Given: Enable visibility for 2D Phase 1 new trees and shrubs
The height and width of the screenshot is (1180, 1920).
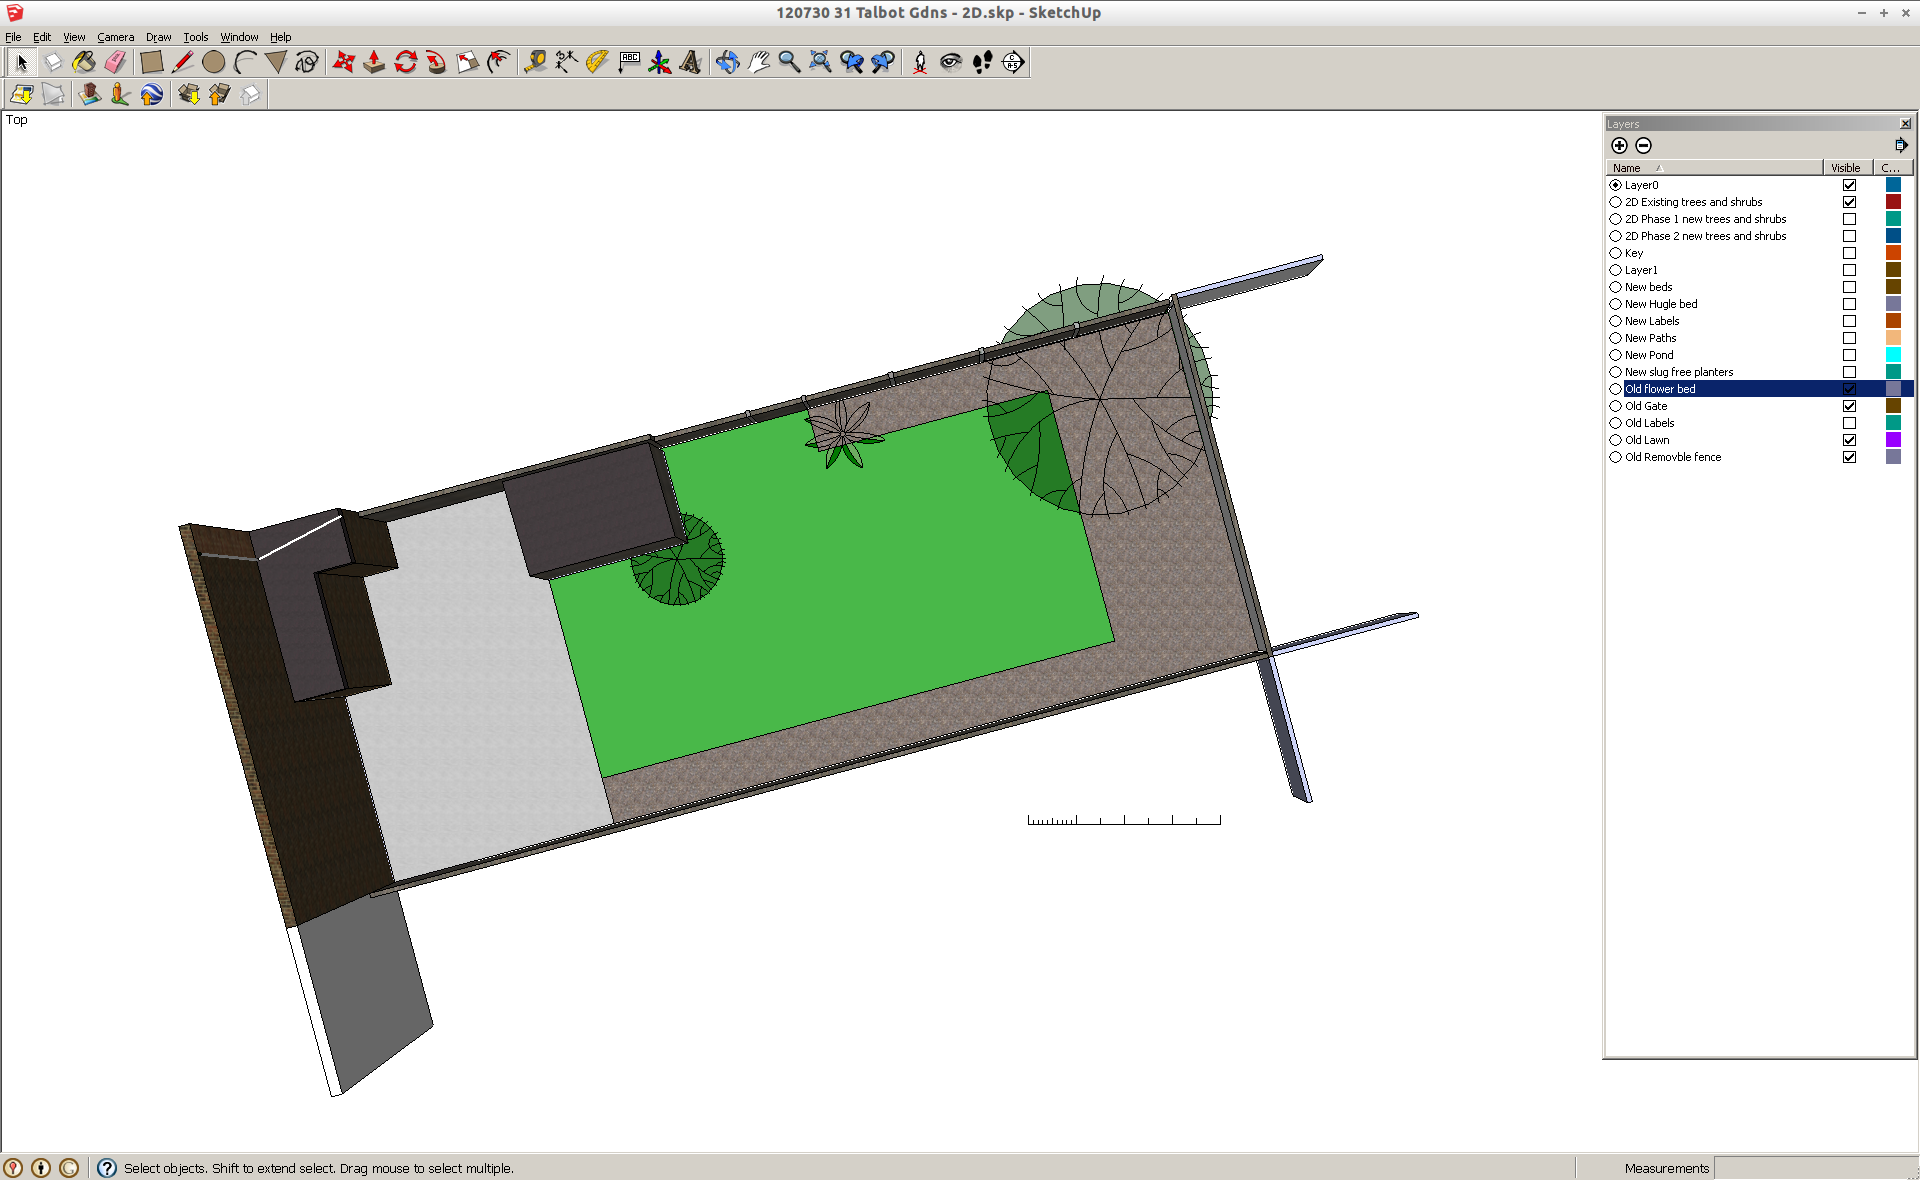Looking at the screenshot, I should tap(1849, 219).
